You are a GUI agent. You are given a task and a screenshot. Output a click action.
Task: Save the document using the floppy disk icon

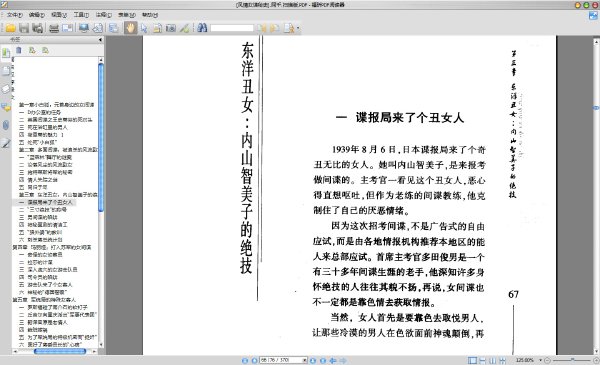[24, 28]
